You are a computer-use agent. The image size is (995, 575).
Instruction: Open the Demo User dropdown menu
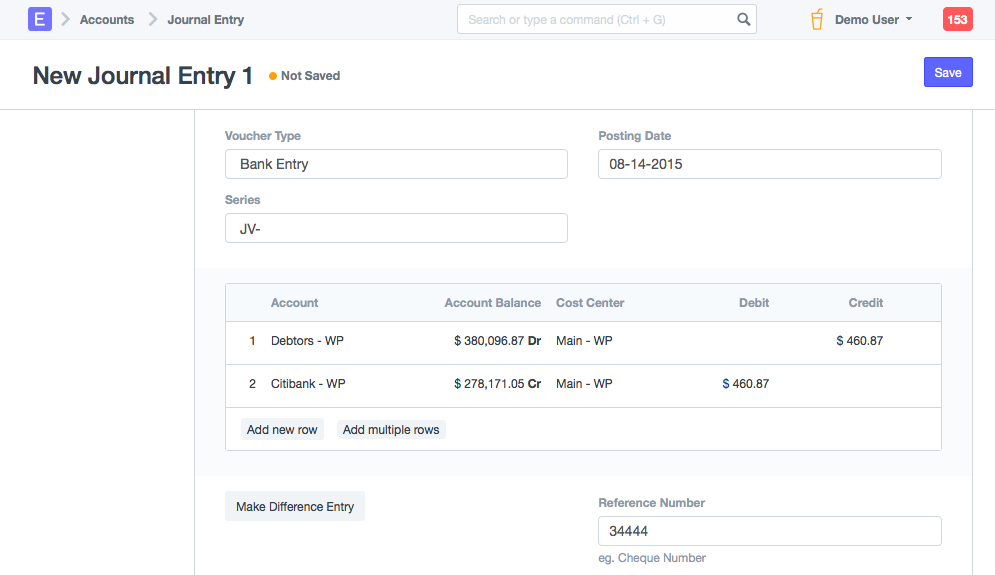tap(873, 19)
